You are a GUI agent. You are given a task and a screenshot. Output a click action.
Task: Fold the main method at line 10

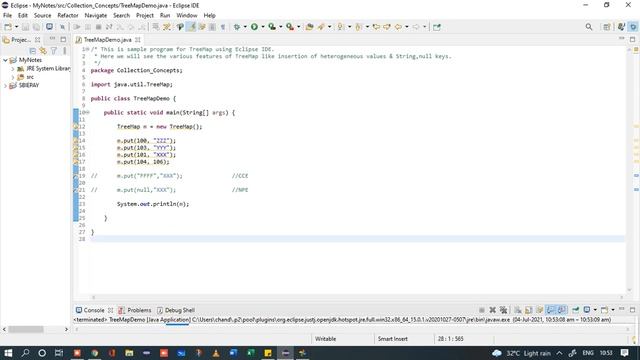point(88,113)
